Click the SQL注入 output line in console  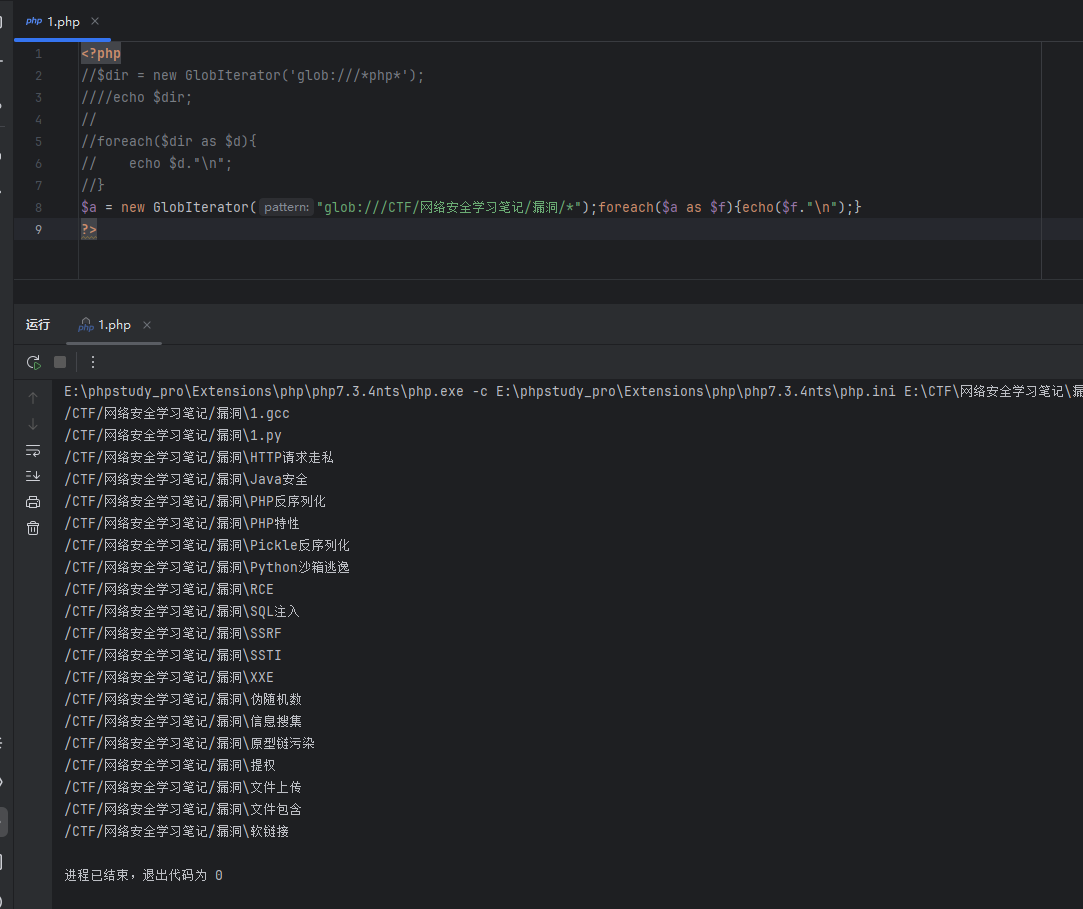point(182,611)
